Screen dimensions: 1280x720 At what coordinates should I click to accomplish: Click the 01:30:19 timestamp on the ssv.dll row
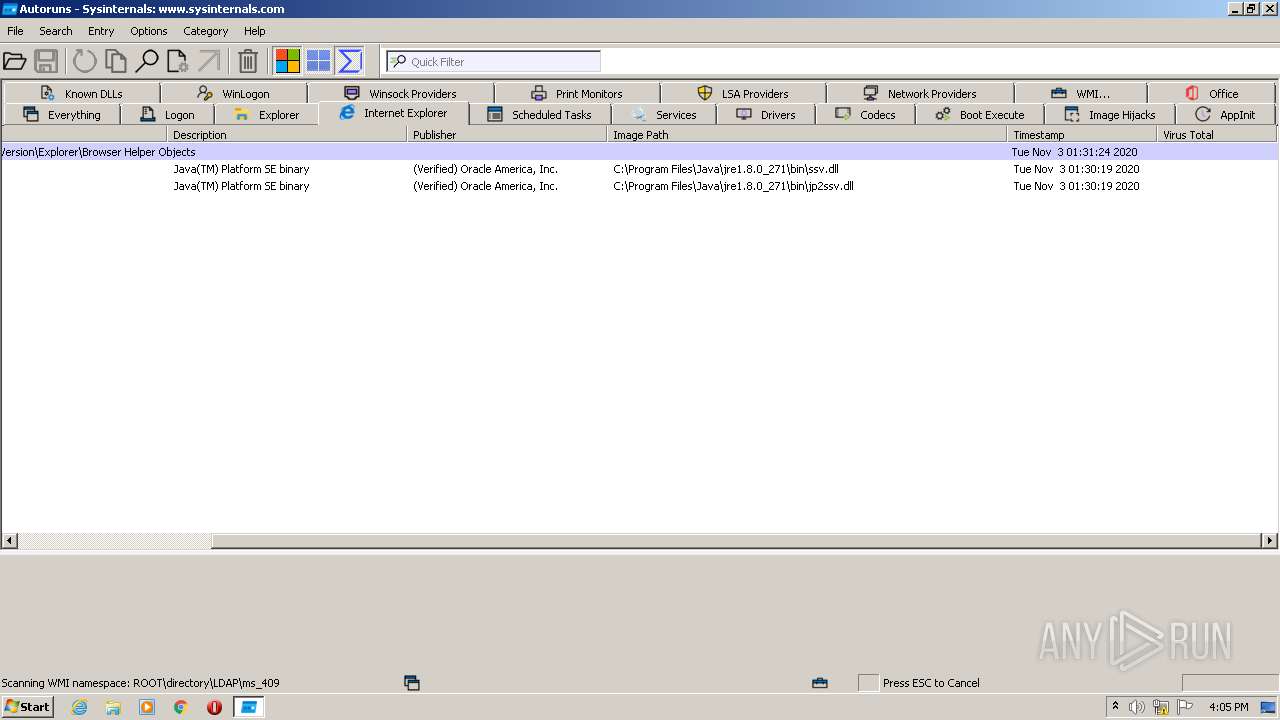pos(1076,169)
